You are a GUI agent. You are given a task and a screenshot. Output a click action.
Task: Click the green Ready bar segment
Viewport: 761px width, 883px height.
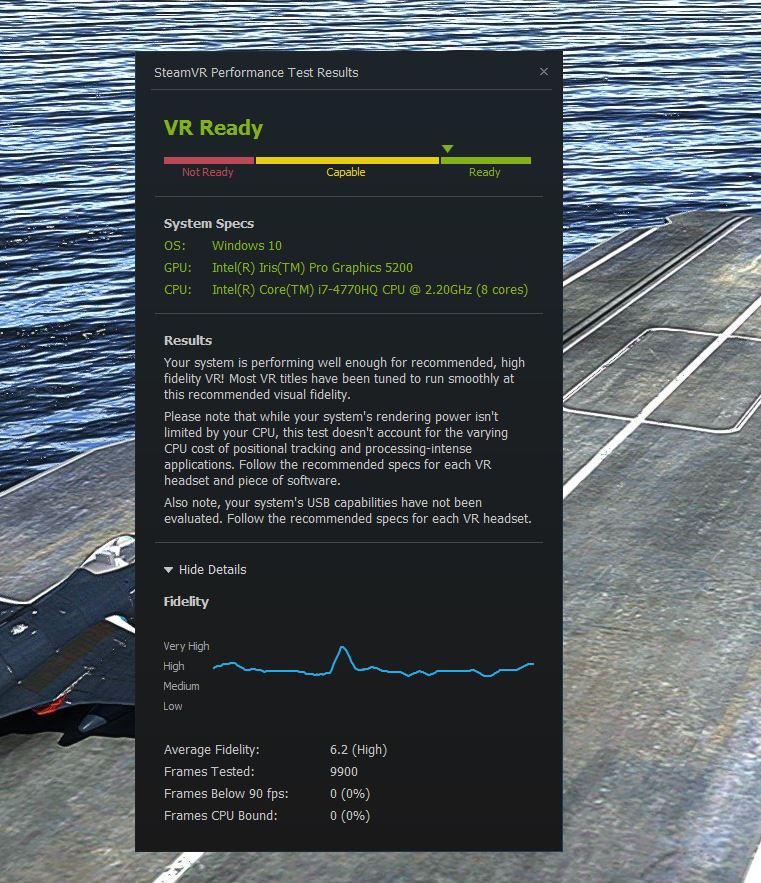click(x=486, y=160)
